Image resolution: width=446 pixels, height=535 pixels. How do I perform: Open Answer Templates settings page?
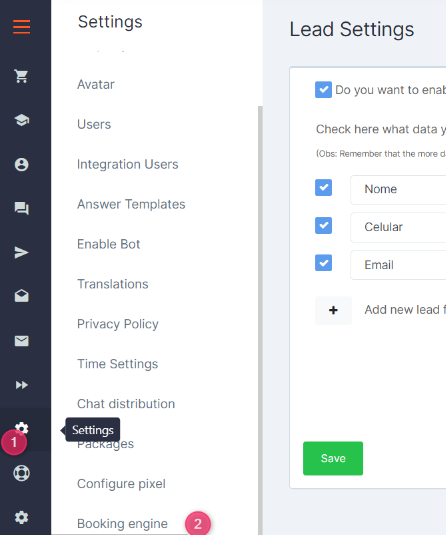point(131,204)
